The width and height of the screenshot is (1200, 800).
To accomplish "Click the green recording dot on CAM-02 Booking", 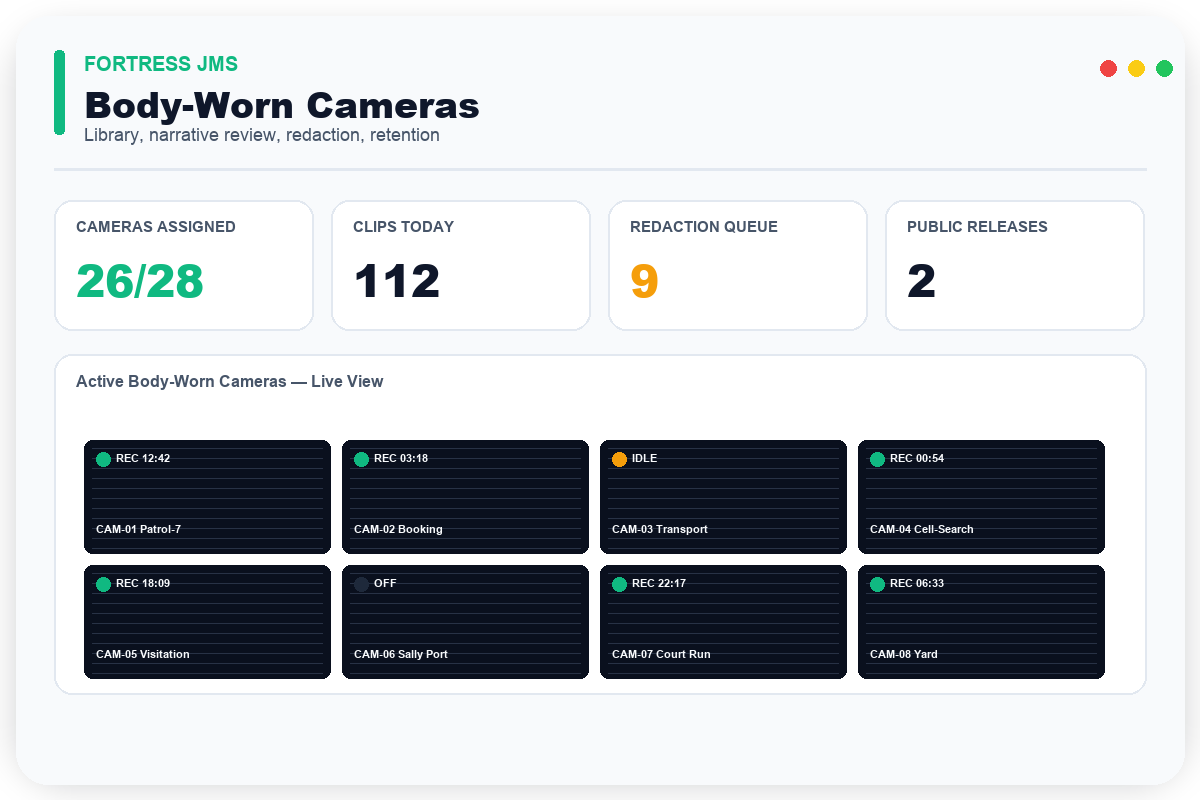I will [x=361, y=459].
